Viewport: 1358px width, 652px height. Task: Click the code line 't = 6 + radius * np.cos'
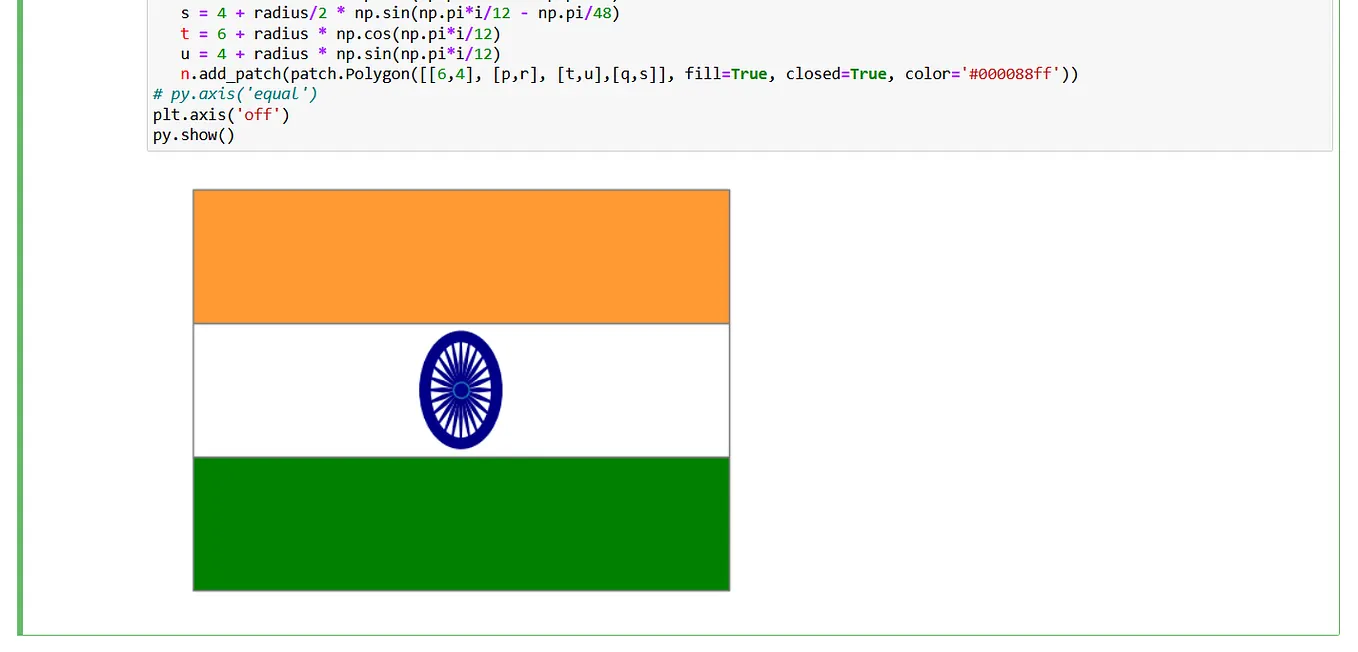[340, 34]
